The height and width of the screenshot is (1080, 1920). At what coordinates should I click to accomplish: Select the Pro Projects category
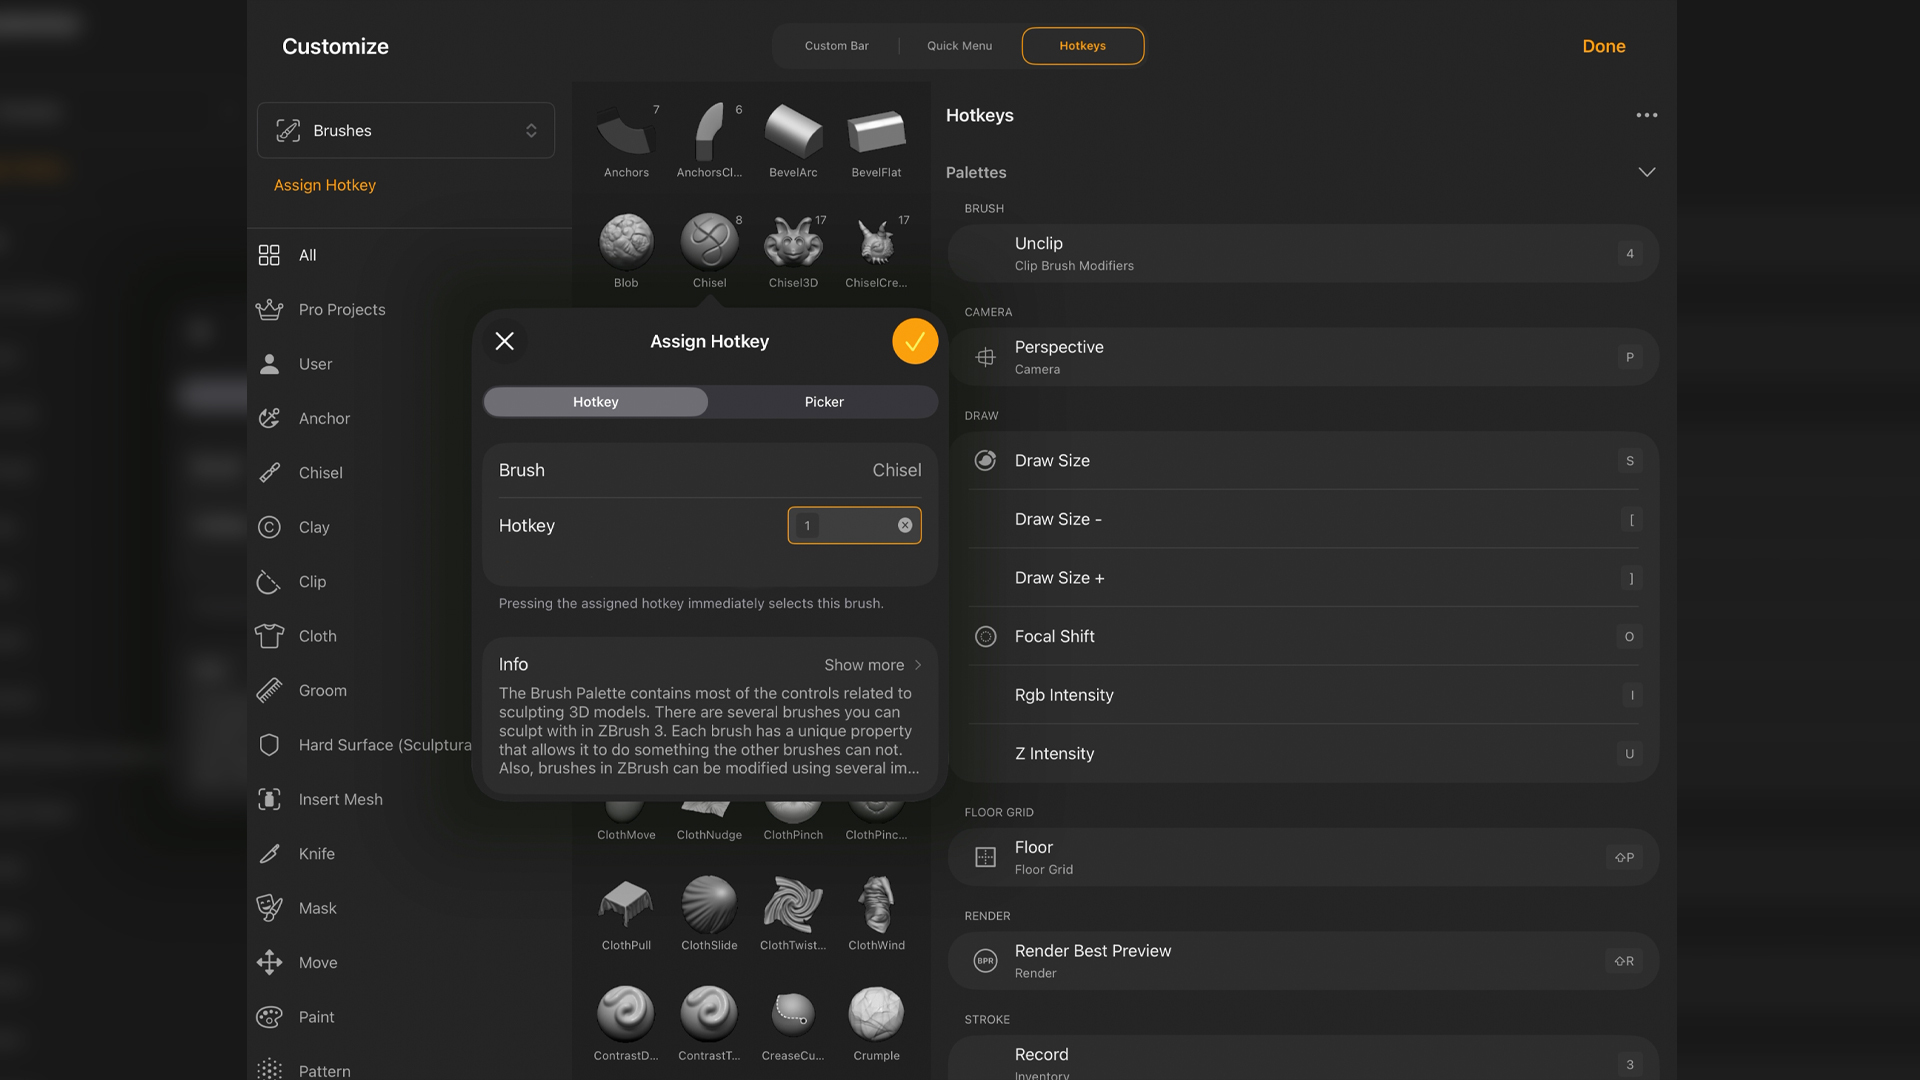click(341, 310)
